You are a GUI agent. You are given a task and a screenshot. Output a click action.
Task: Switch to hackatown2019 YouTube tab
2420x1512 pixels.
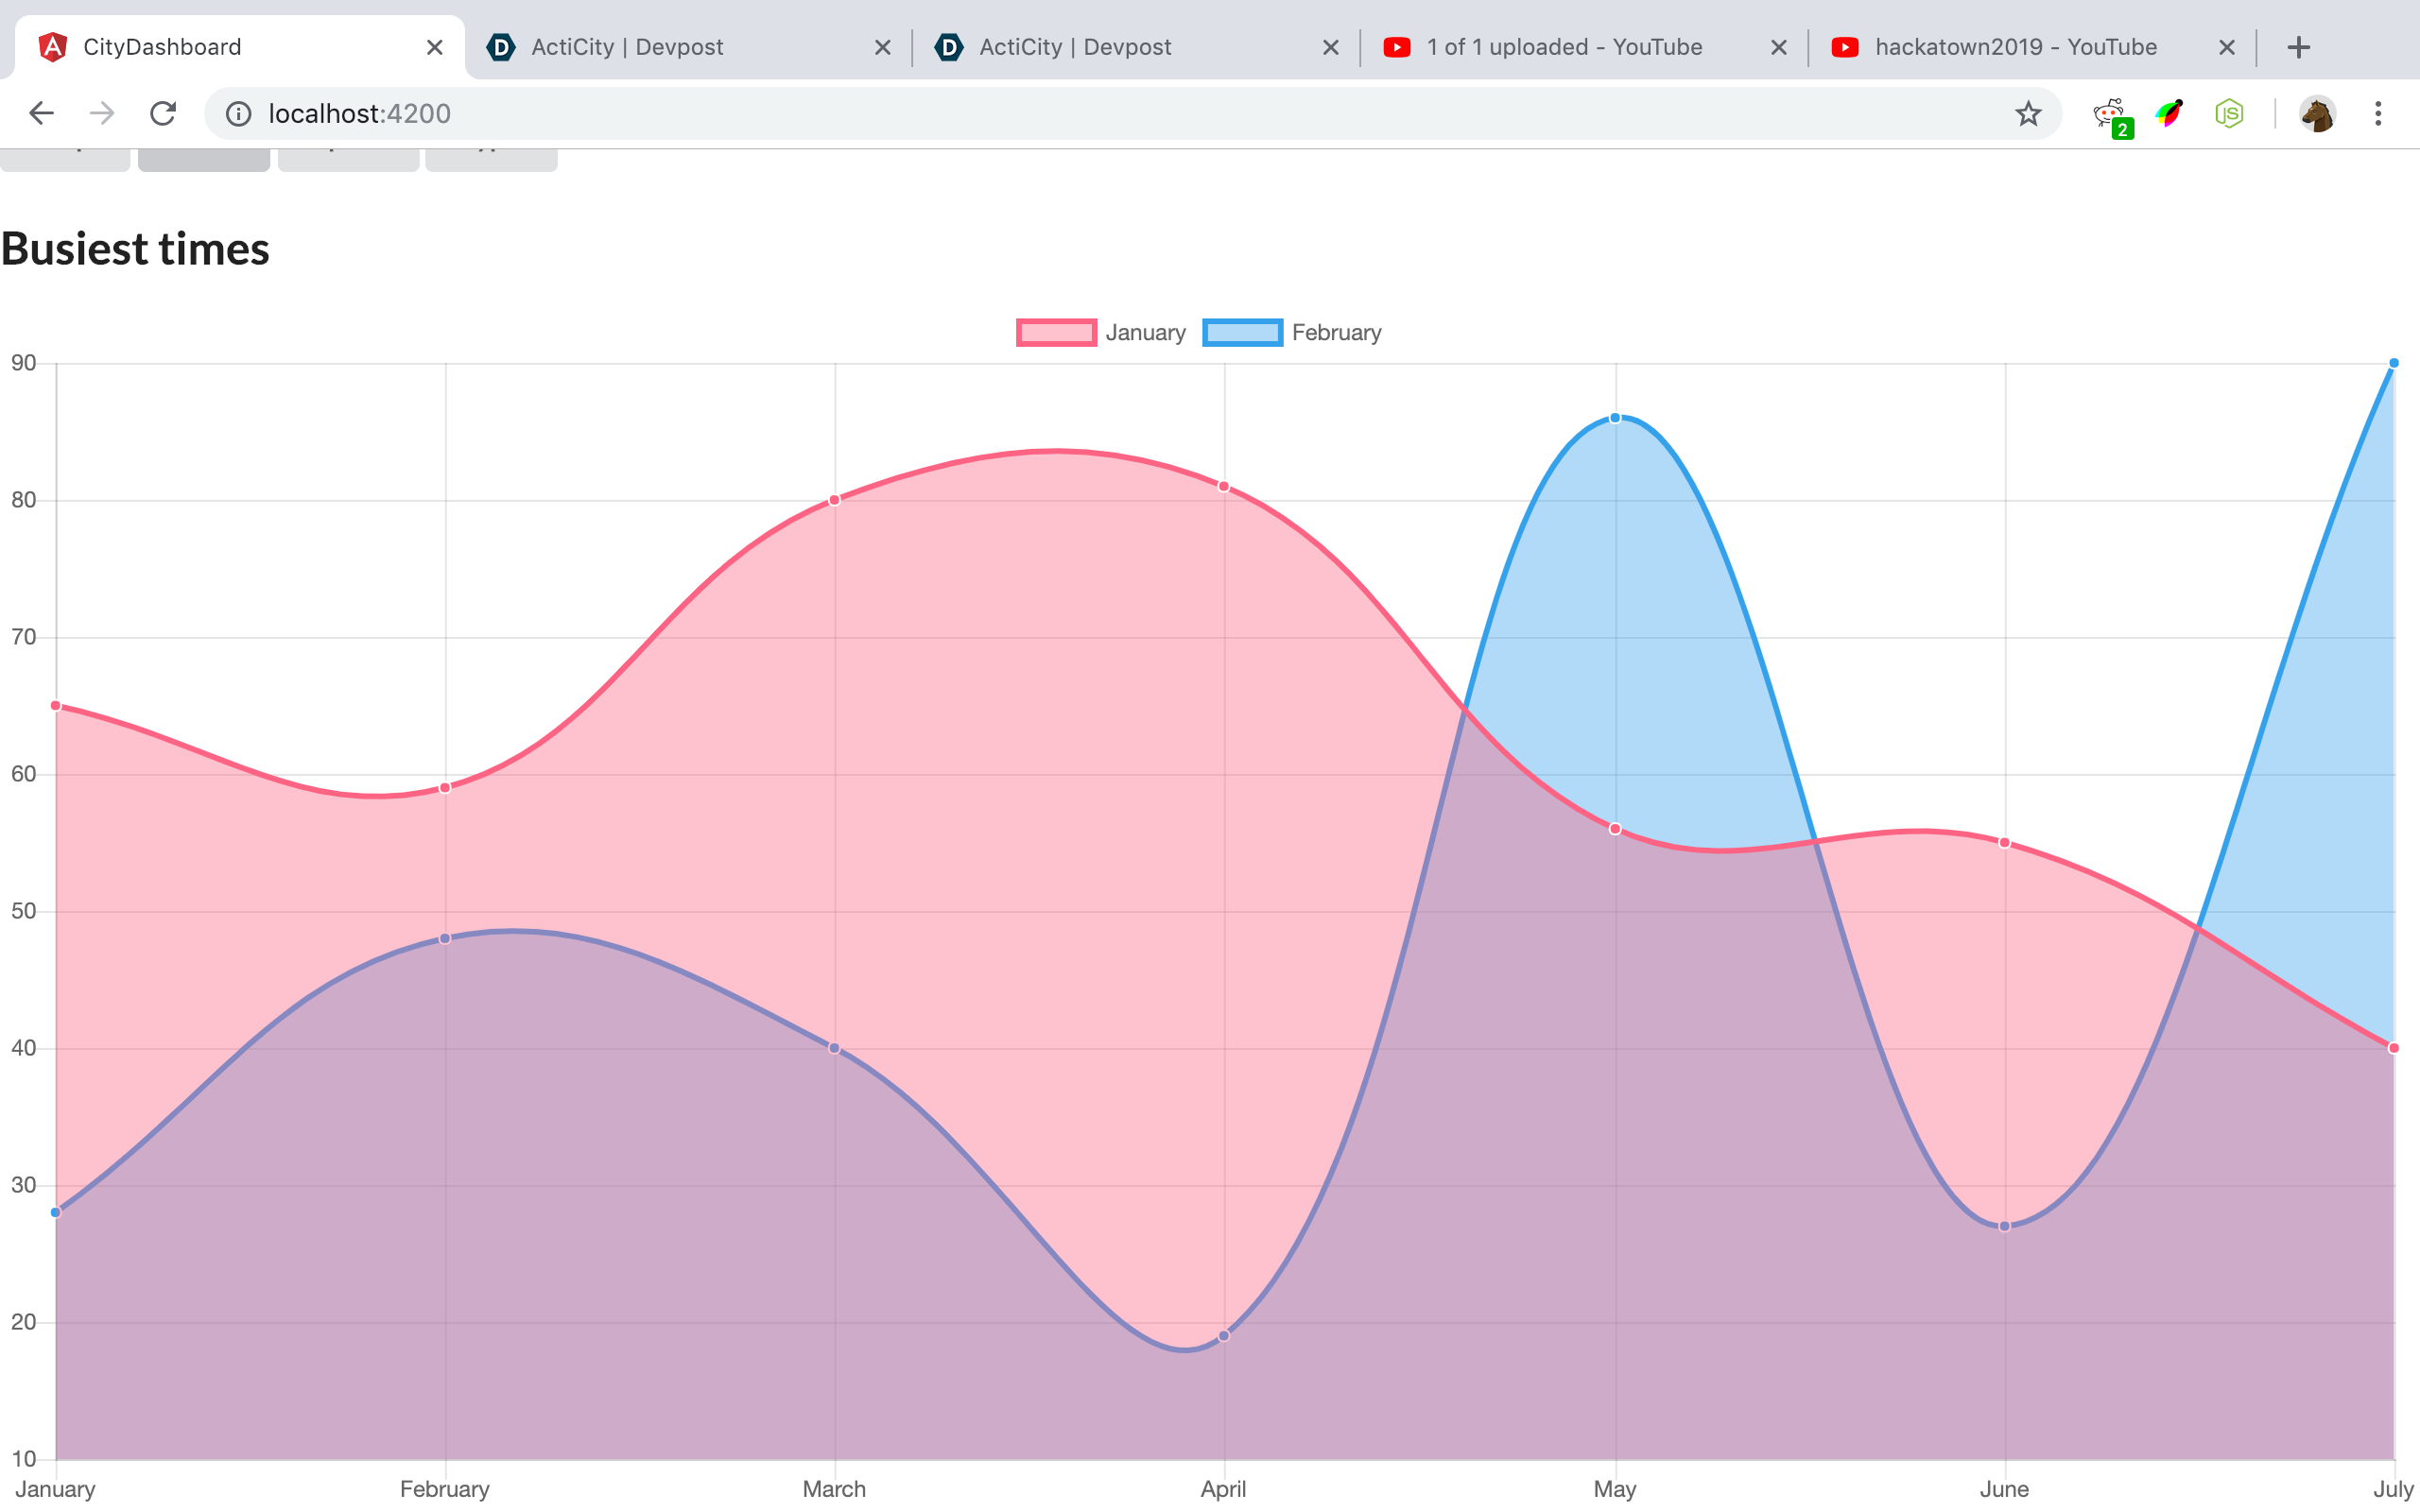coord(2015,47)
